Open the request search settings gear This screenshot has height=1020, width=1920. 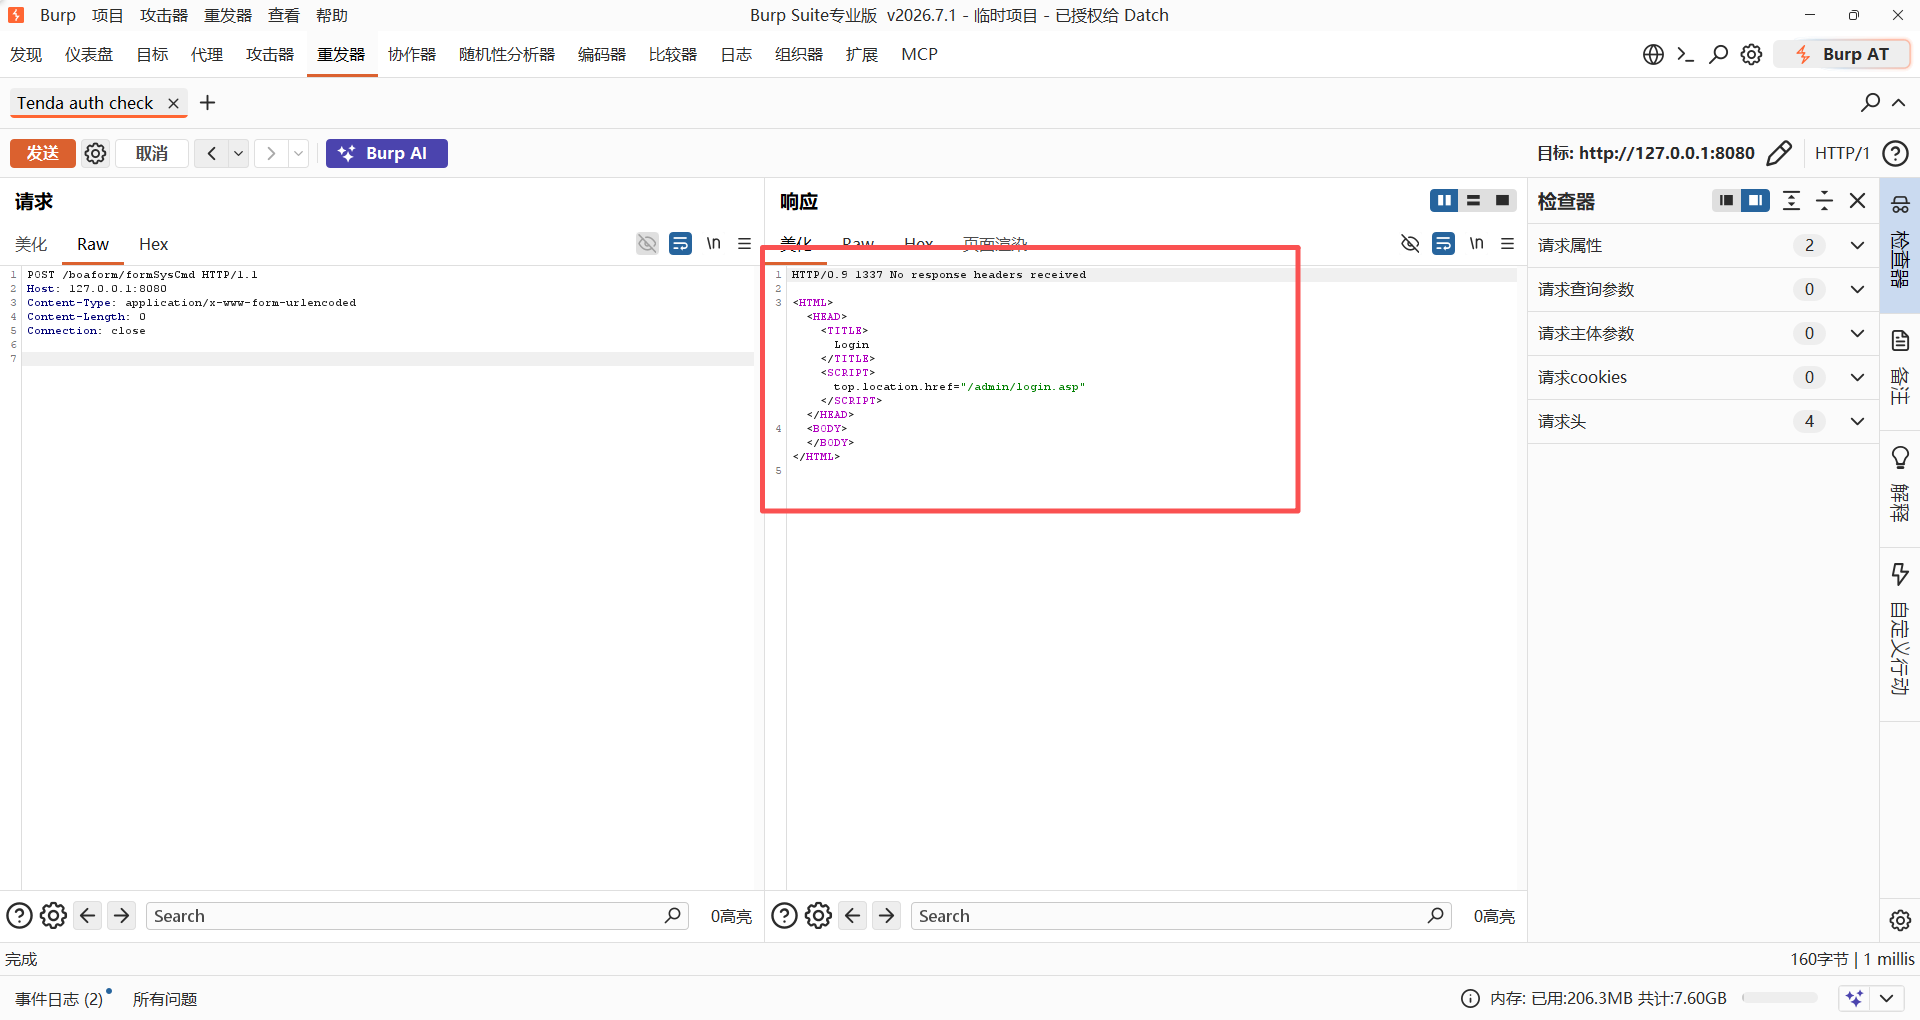(x=54, y=915)
